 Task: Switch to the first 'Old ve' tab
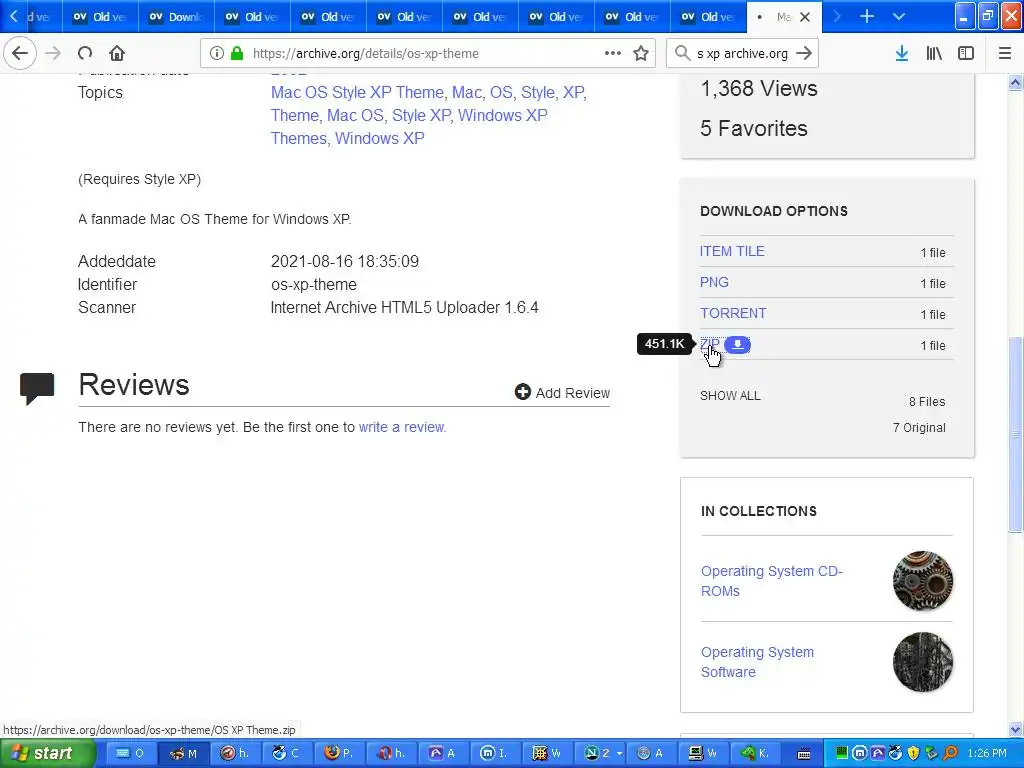coord(100,16)
